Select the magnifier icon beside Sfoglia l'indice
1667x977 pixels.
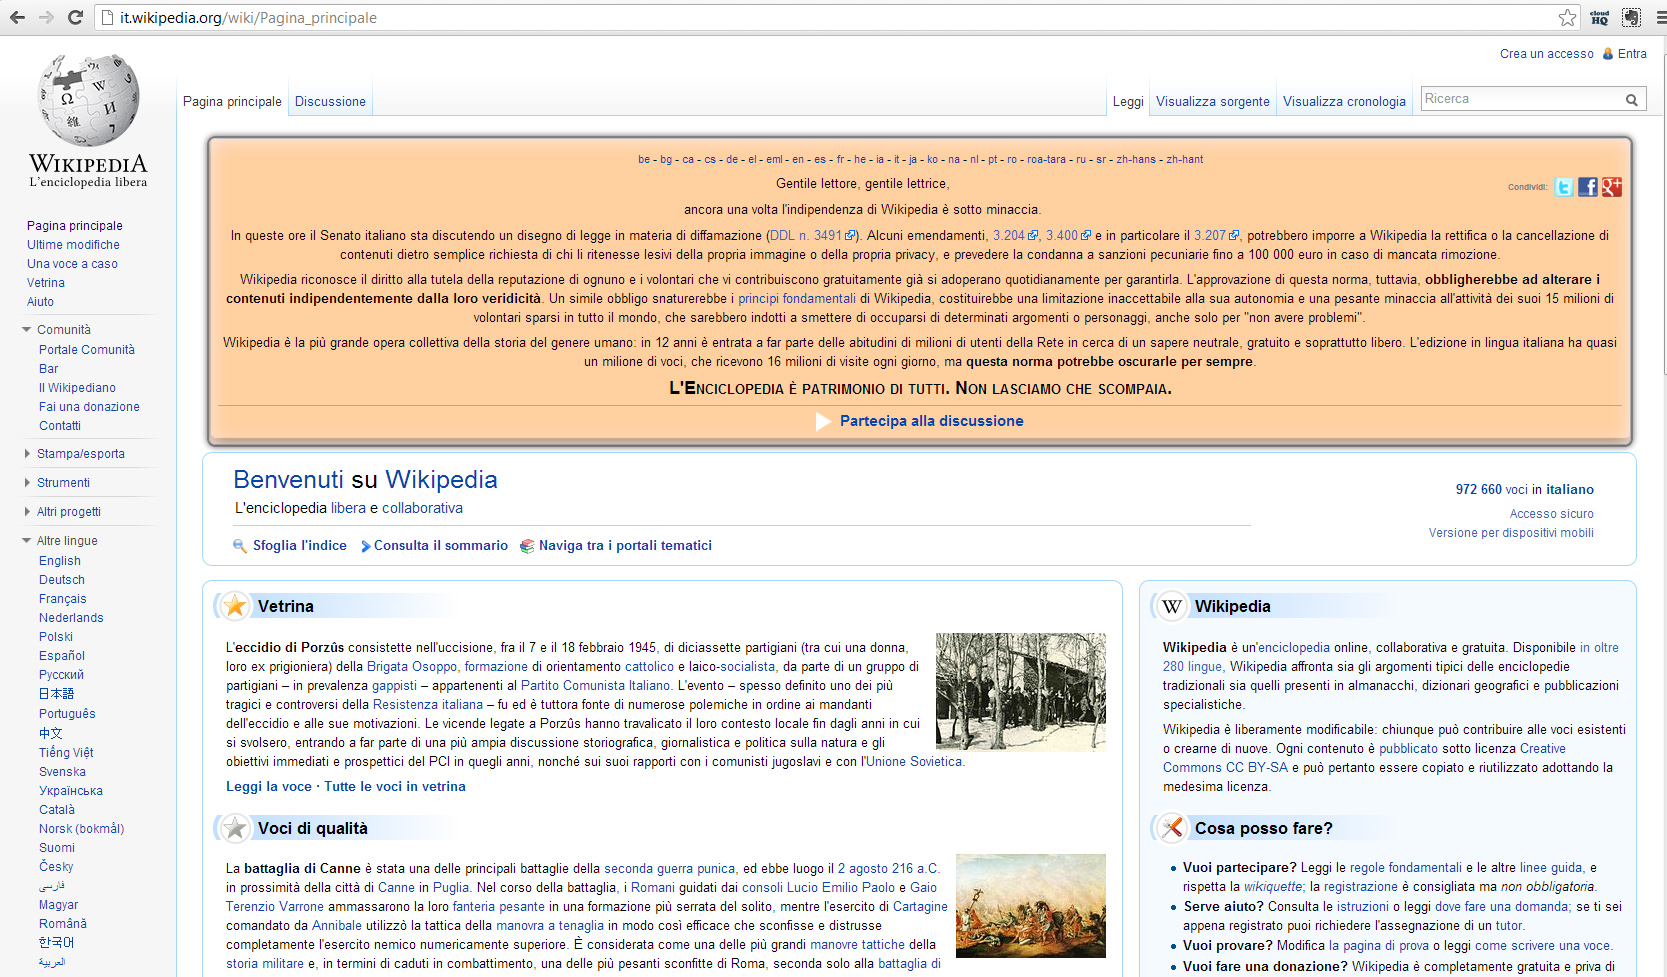[x=240, y=546]
